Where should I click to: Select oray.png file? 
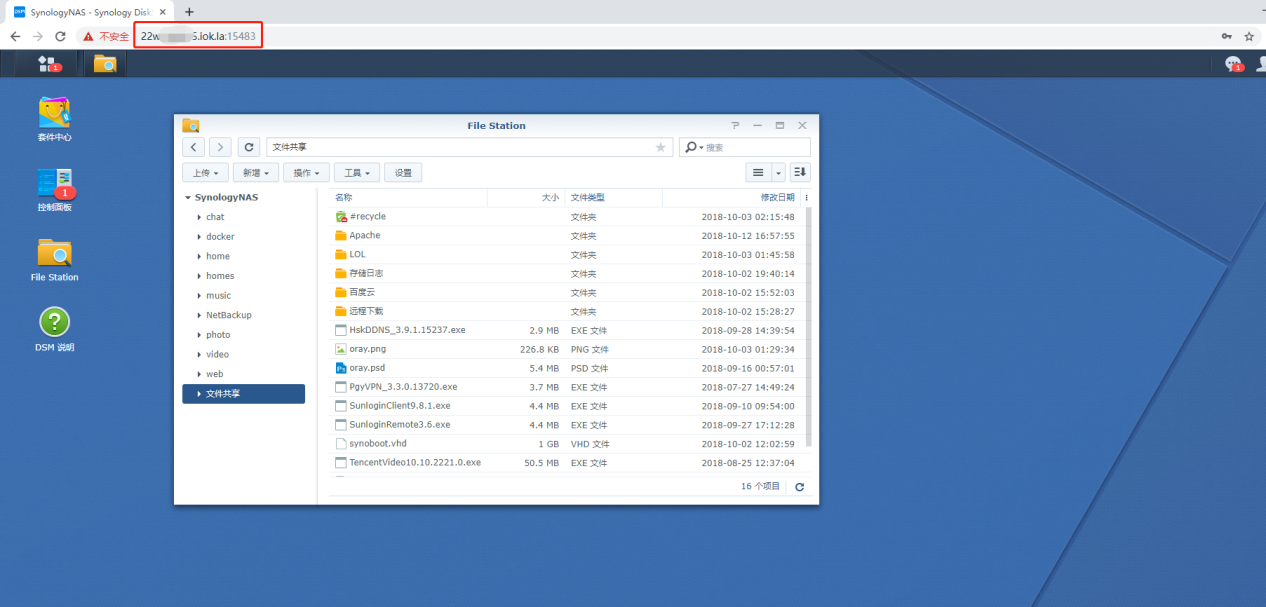(x=566, y=349)
